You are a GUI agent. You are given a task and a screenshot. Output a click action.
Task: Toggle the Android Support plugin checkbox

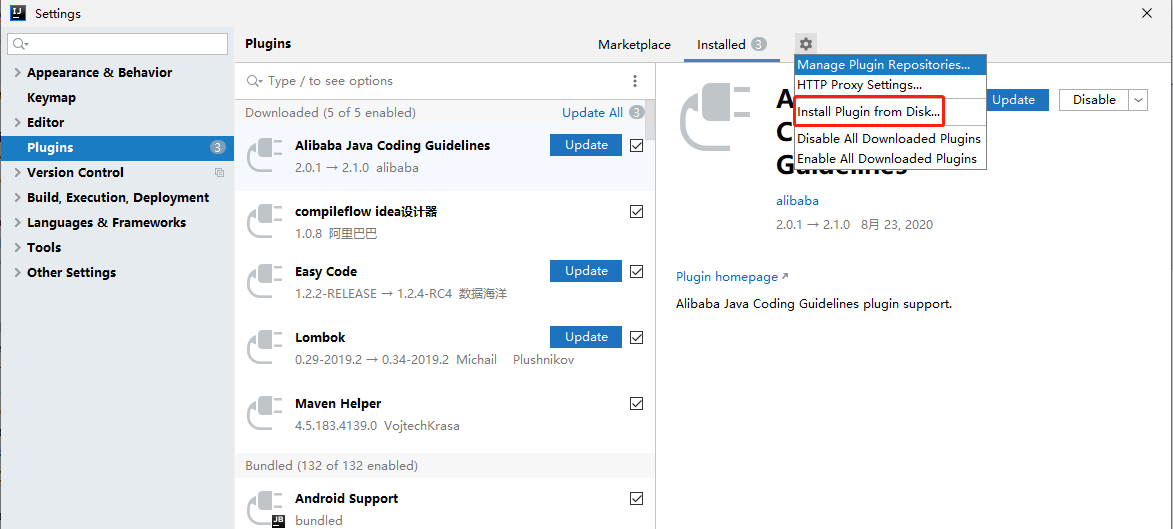pos(637,498)
